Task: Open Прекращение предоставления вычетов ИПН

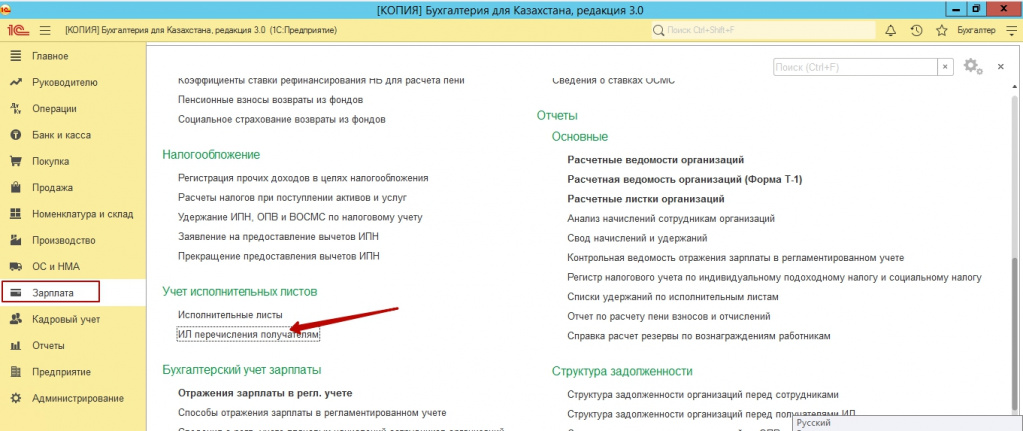Action: [x=279, y=256]
